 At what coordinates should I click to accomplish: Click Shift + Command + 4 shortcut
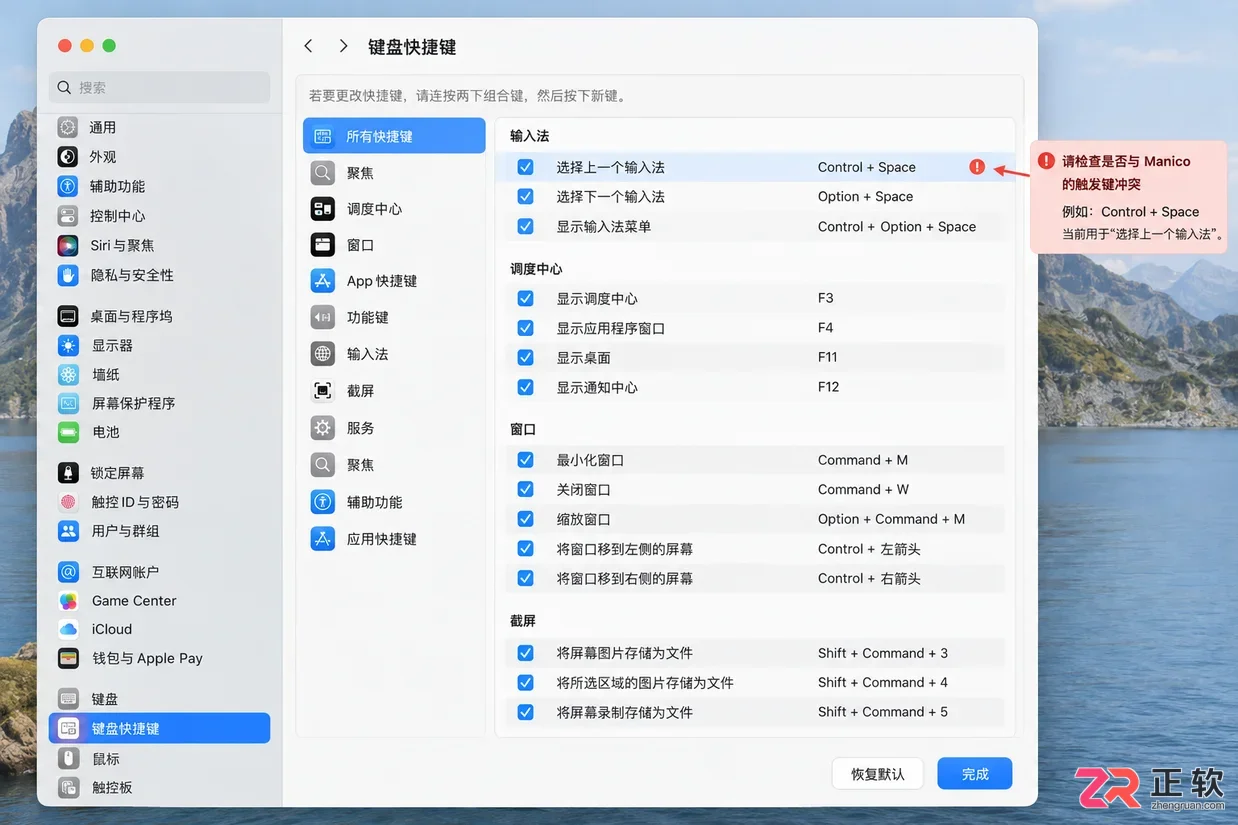tap(882, 682)
